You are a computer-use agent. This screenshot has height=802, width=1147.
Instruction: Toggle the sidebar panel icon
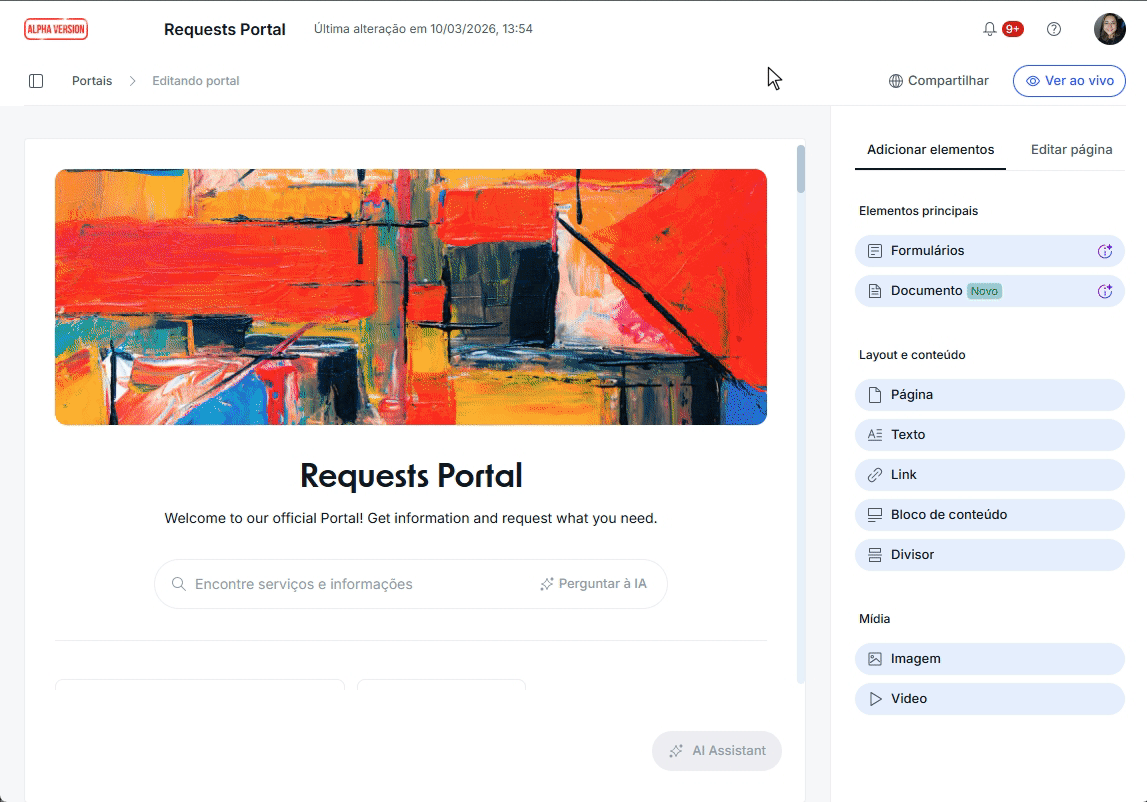tap(36, 81)
